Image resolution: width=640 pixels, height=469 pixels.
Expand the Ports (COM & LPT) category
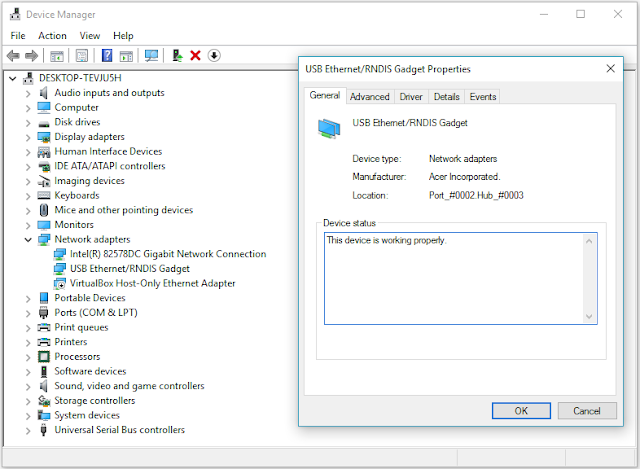[x=27, y=313]
